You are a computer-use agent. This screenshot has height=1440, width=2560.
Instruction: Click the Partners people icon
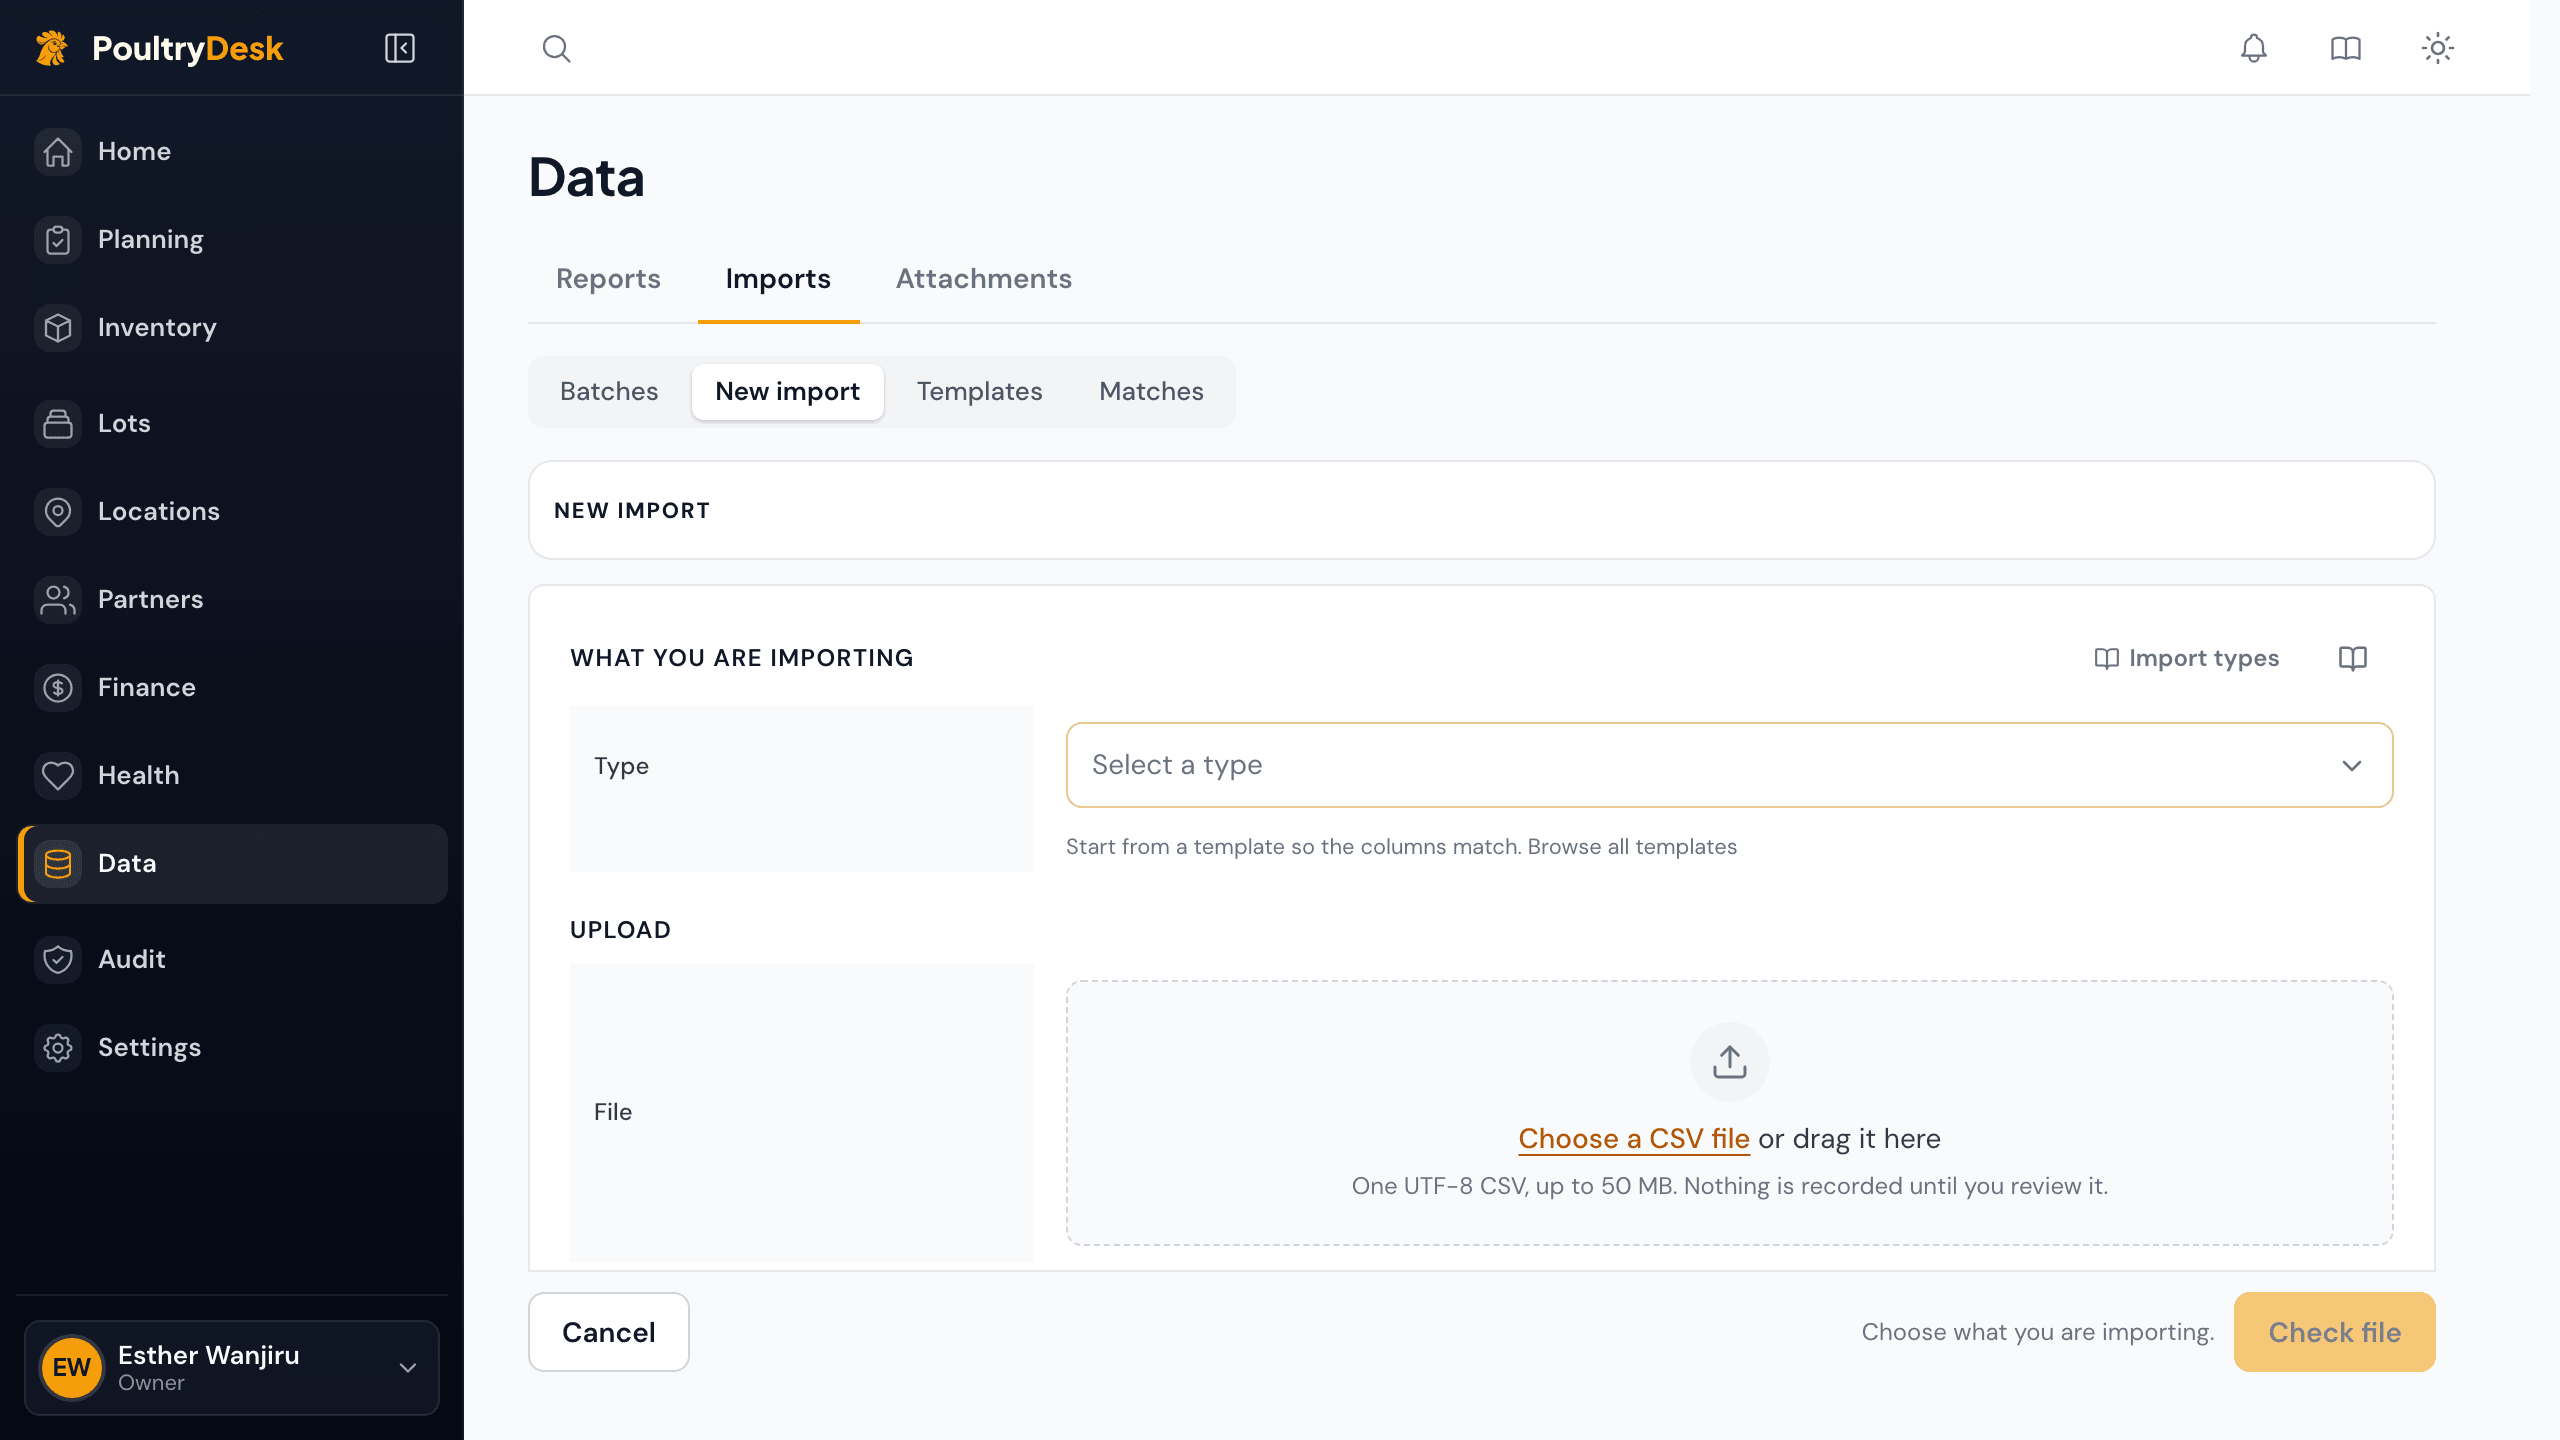pos(58,600)
